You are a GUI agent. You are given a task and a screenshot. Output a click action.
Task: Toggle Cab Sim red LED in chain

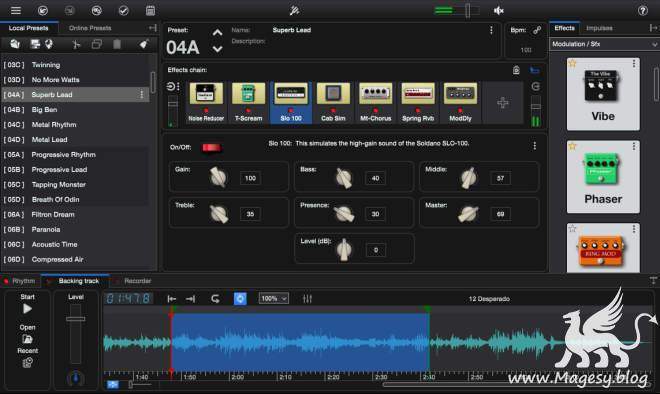point(333,111)
